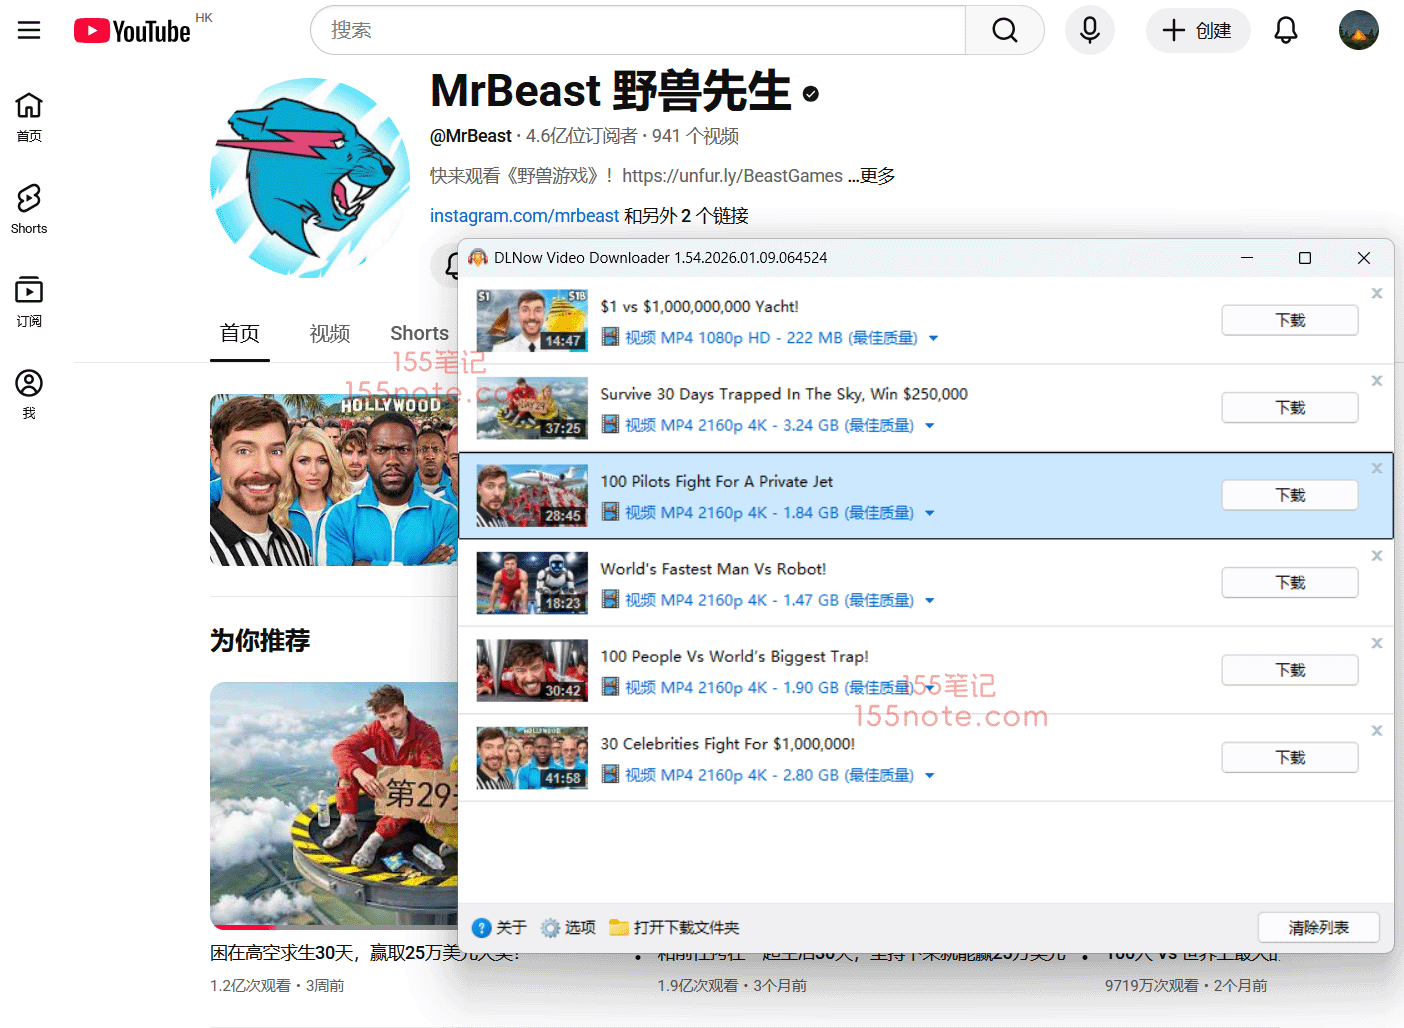Viewport: 1404px width, 1028px height.
Task: Open the subscriptions icon in the sidebar
Action: tap(29, 301)
